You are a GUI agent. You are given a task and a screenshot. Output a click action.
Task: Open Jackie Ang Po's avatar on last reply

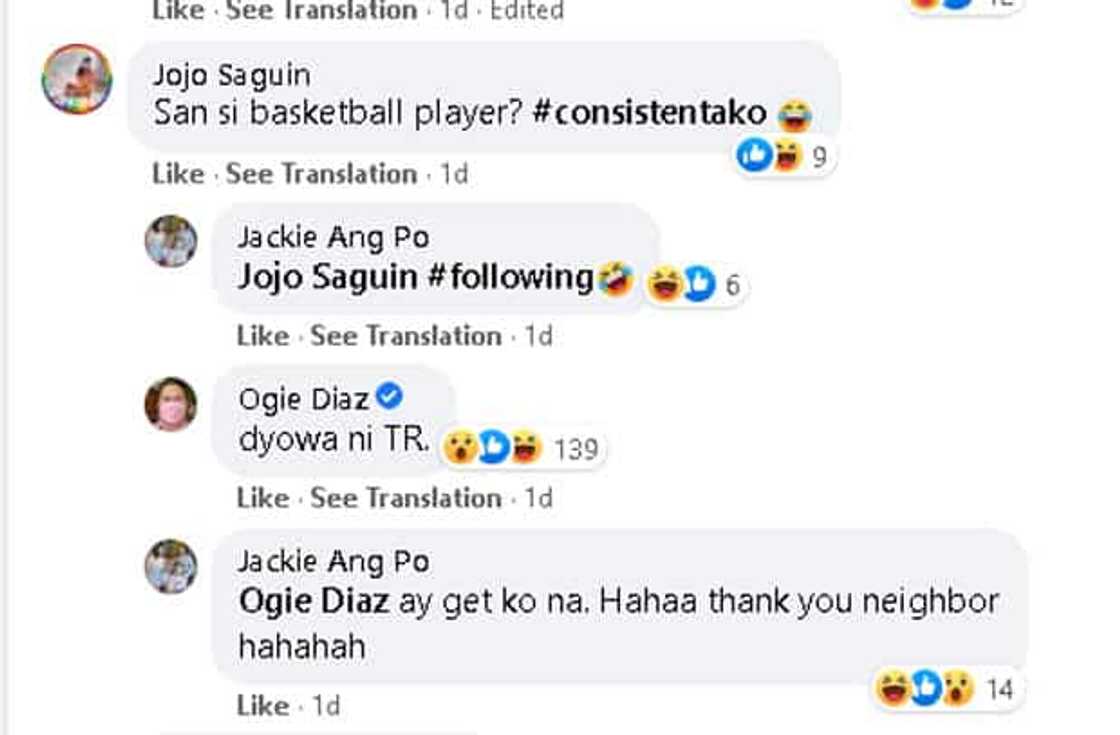pos(171,566)
